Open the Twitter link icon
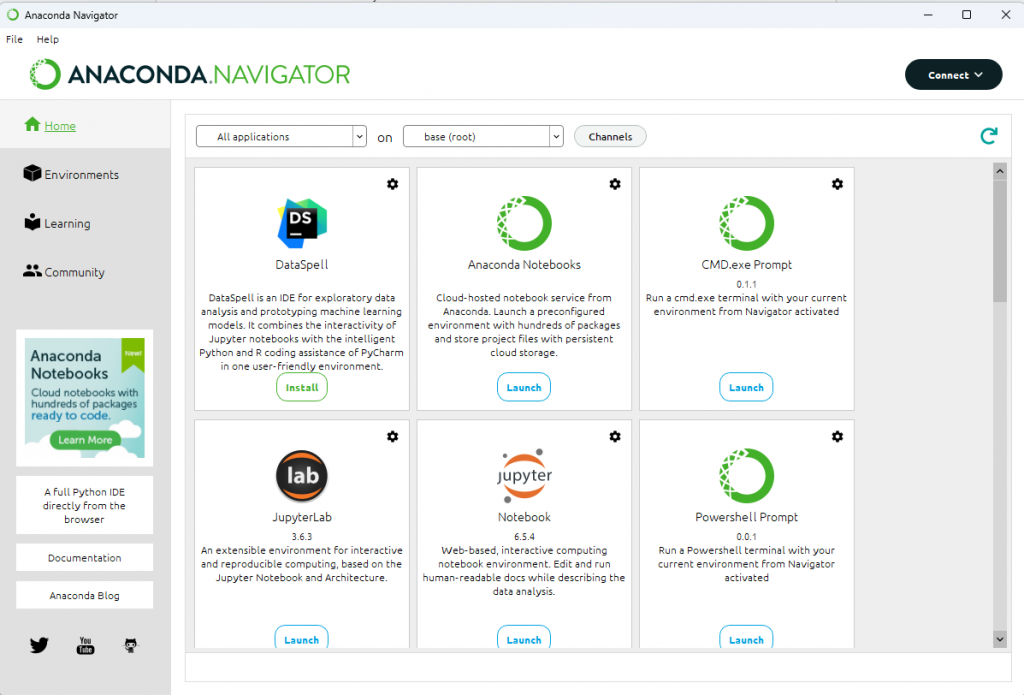1024x695 pixels. [39, 645]
